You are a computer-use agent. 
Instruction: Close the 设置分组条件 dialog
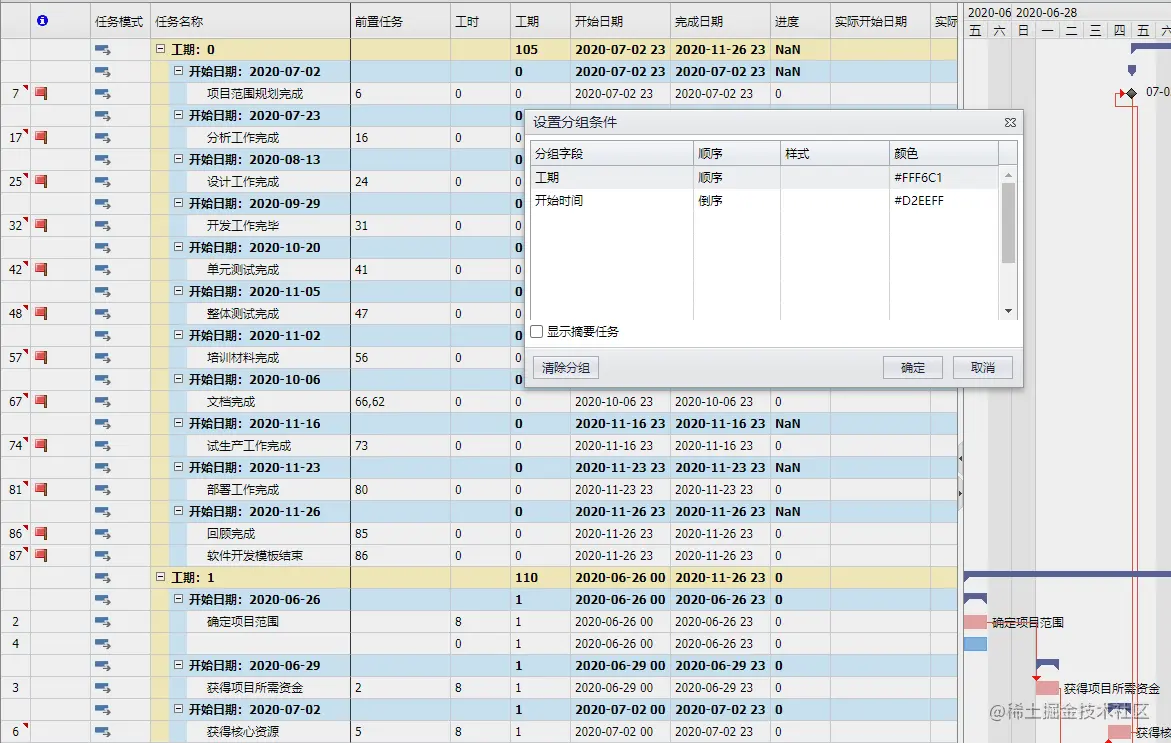pyautogui.click(x=1010, y=122)
